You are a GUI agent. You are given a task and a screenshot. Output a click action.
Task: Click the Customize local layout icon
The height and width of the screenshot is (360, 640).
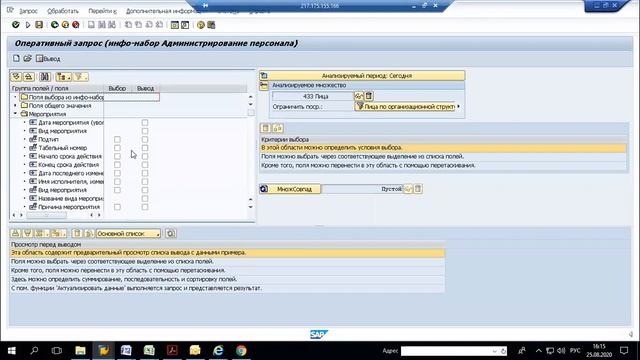pyautogui.click(x=211, y=25)
